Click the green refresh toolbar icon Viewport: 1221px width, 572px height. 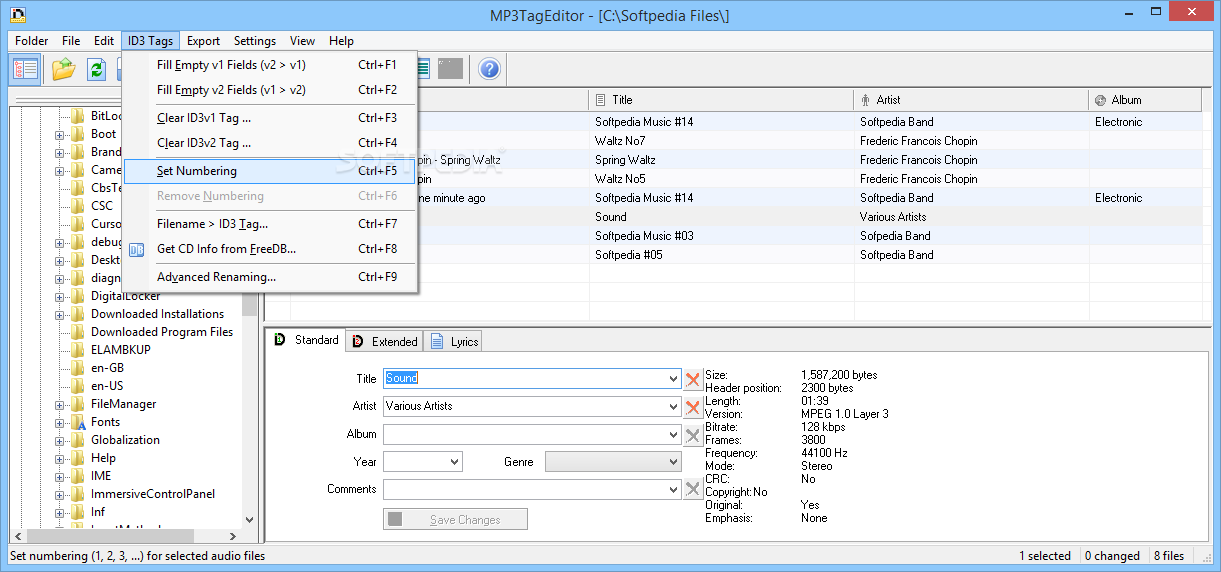point(96,69)
